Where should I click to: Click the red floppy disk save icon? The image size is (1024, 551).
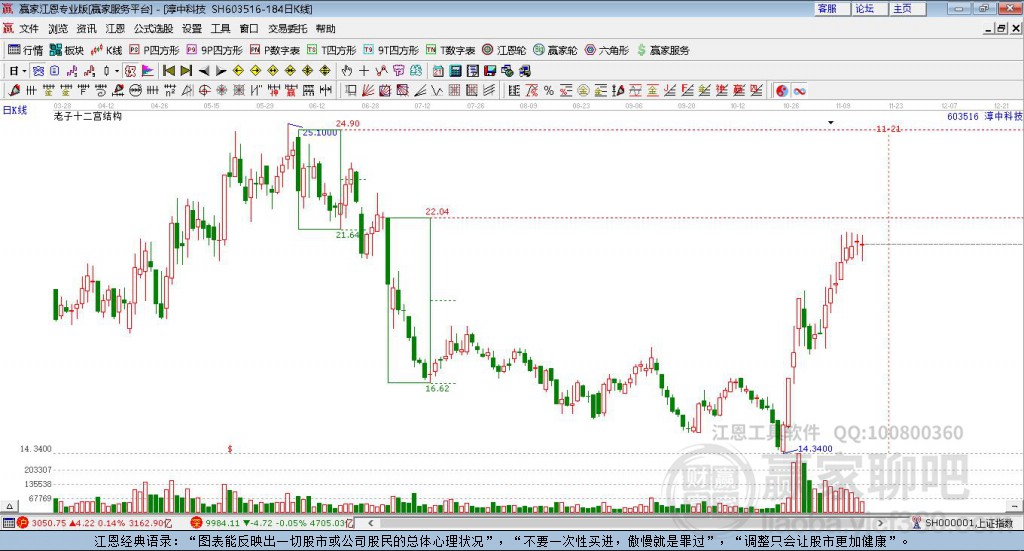pyautogui.click(x=490, y=71)
